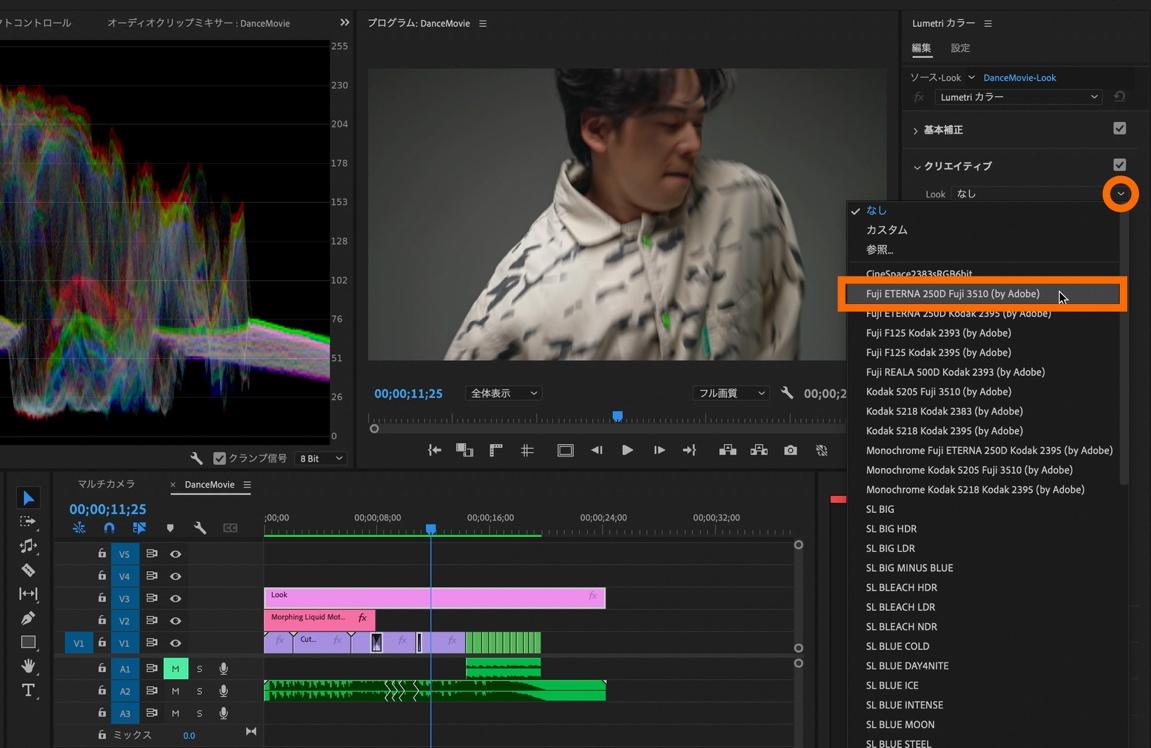Disable the Basic Correction section checkbox

tap(1119, 129)
